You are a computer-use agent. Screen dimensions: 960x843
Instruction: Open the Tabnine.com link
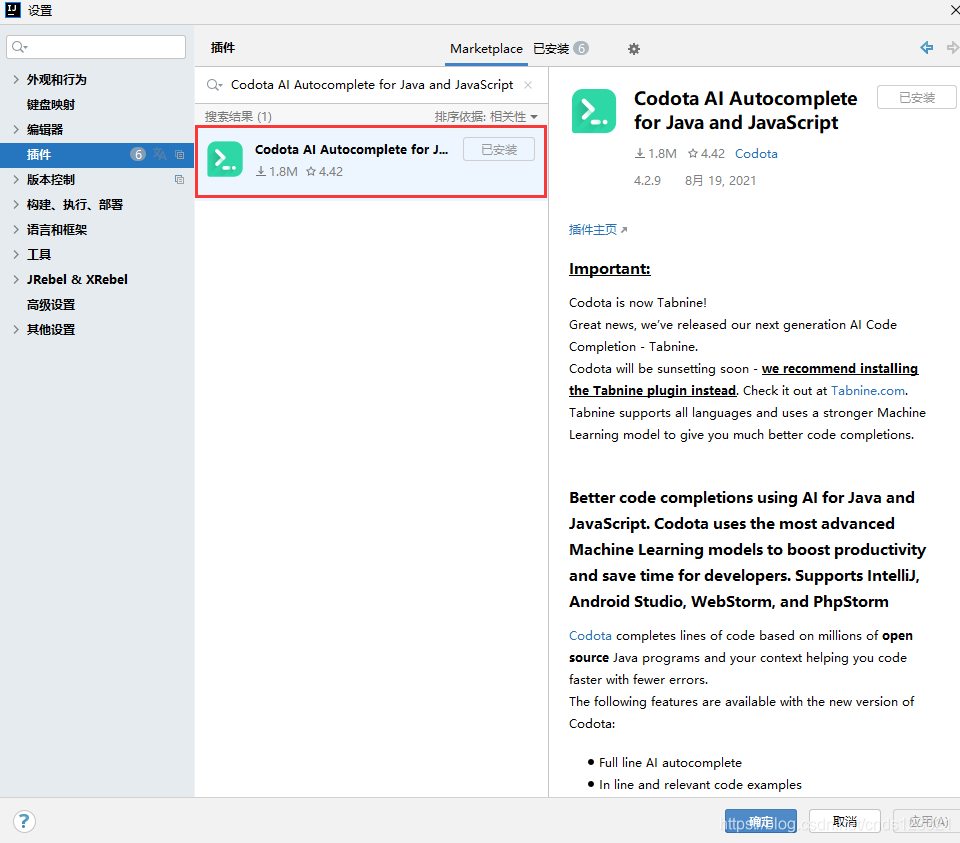[868, 391]
